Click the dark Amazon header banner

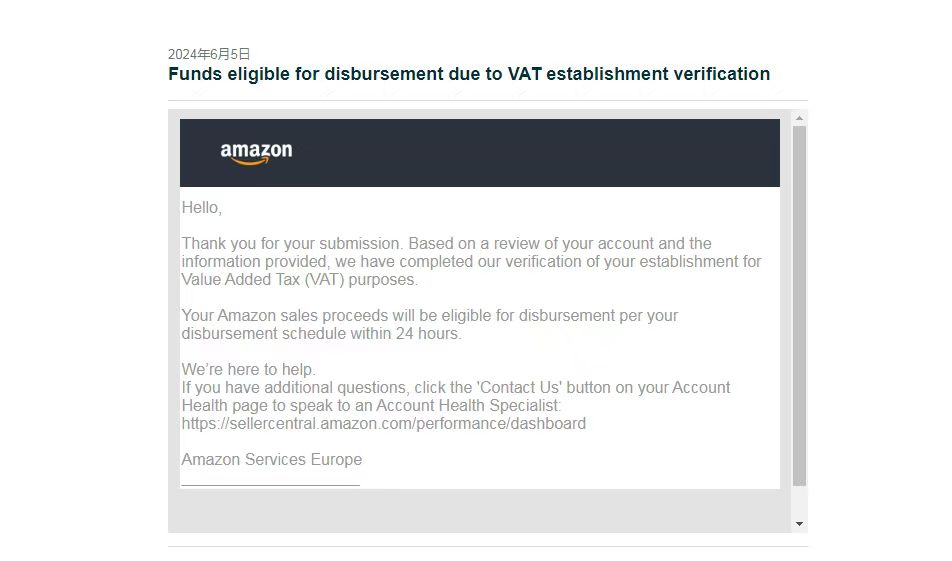point(480,153)
